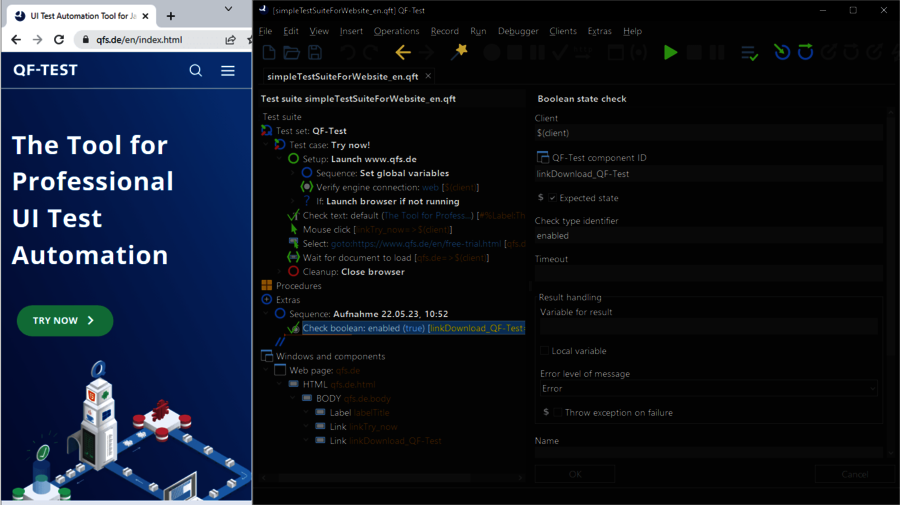Expand the Cleanup: Close browser node
Viewport: 900px width, 505px height.
point(279,271)
